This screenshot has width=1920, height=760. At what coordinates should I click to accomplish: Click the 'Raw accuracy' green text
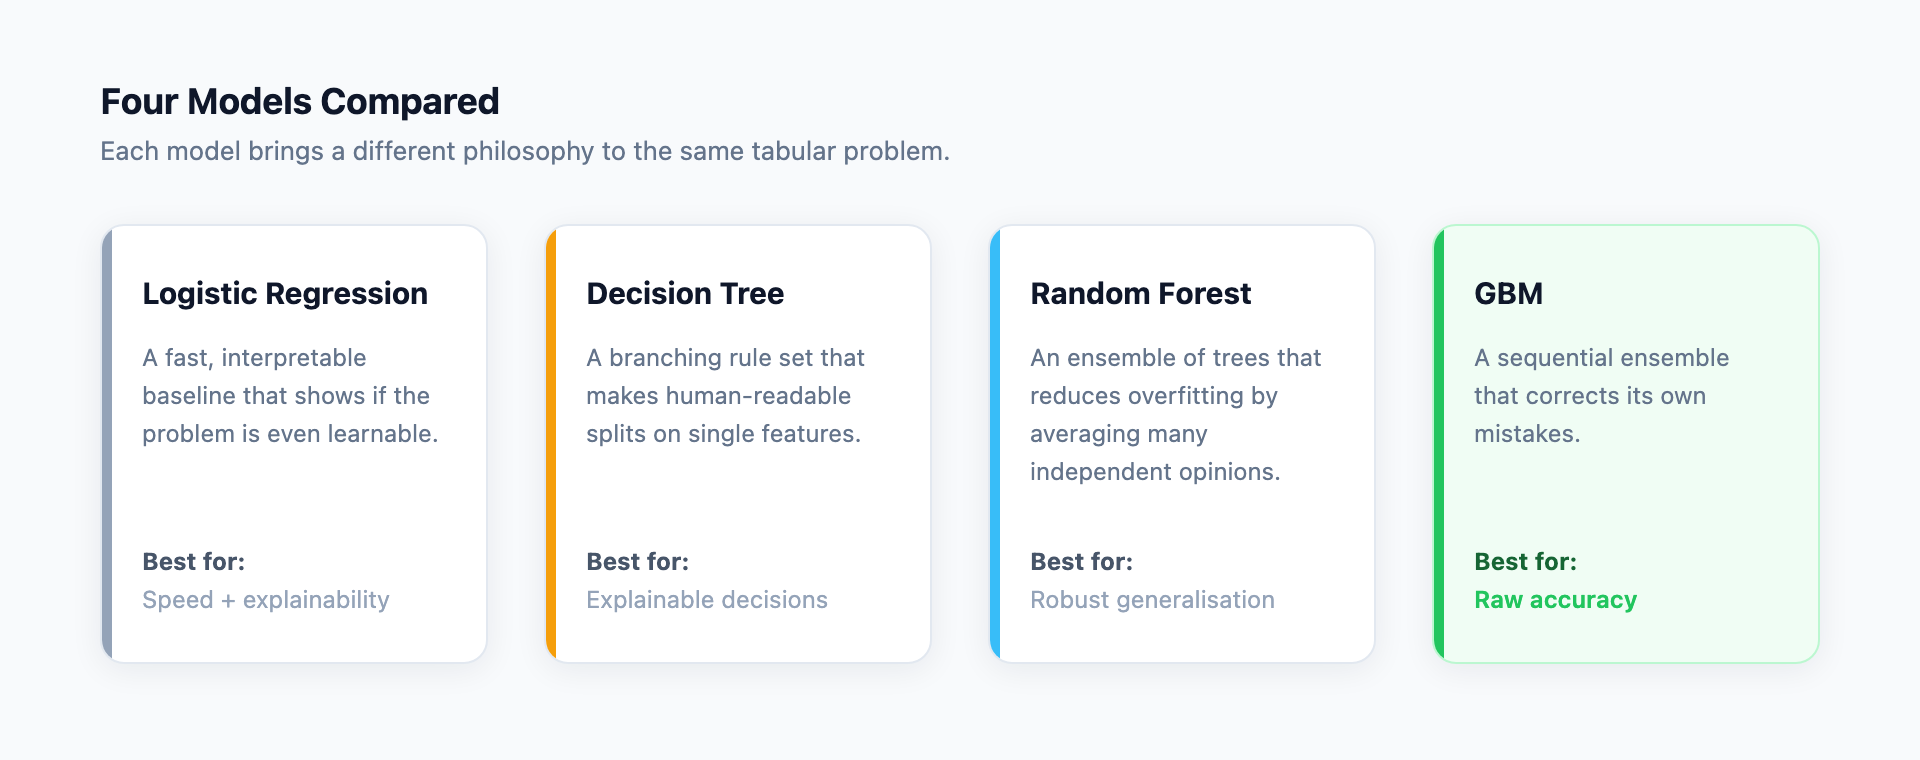pyautogui.click(x=1555, y=600)
